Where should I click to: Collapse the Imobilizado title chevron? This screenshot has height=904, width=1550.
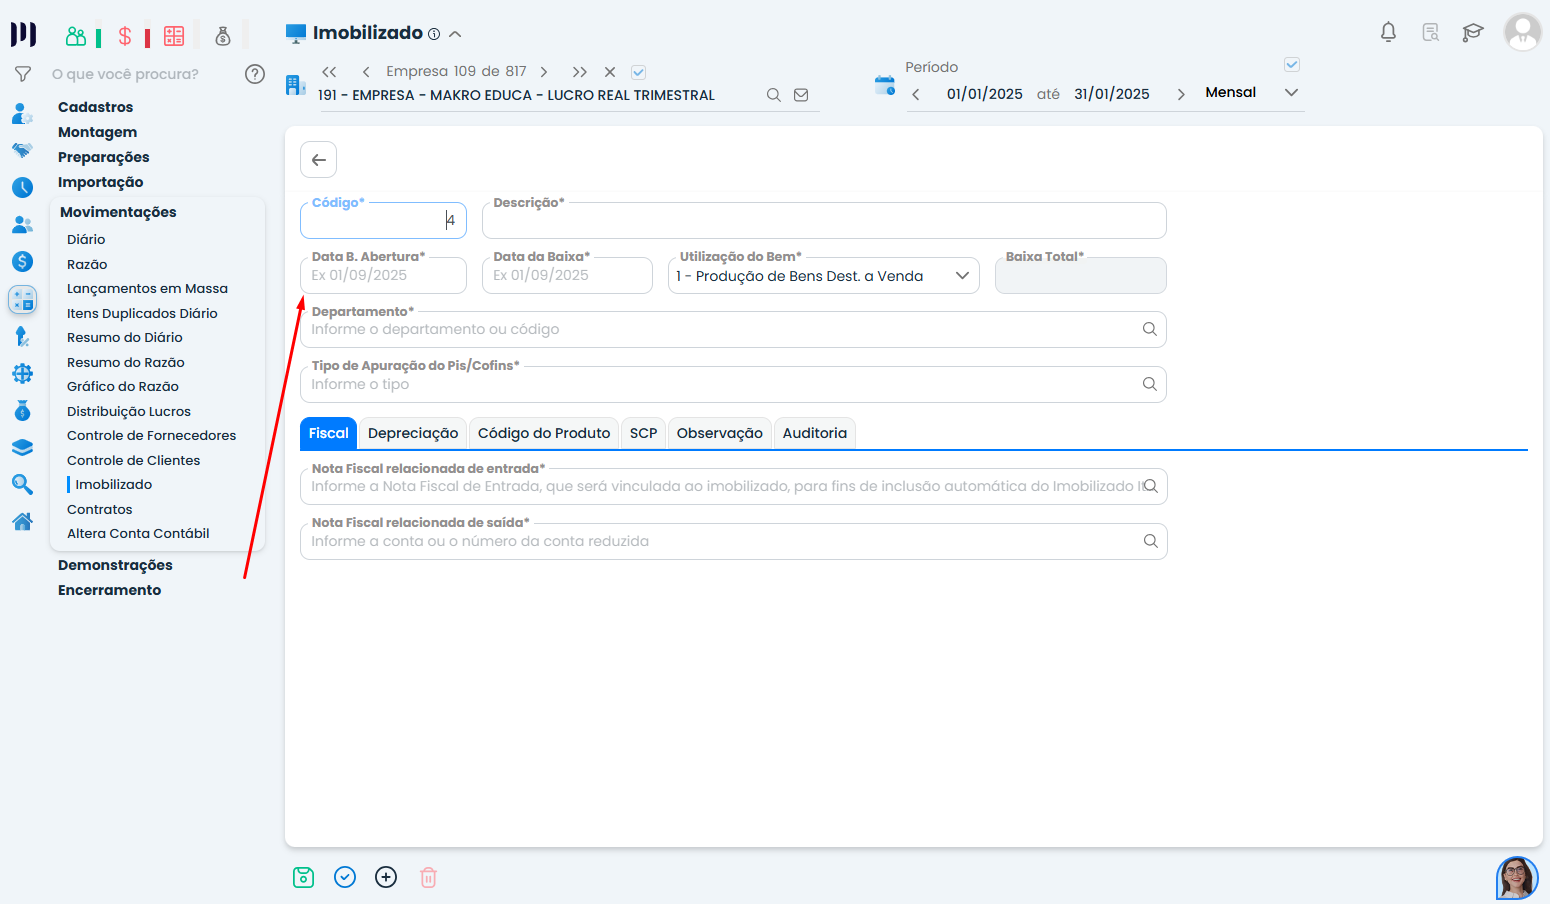coord(455,34)
